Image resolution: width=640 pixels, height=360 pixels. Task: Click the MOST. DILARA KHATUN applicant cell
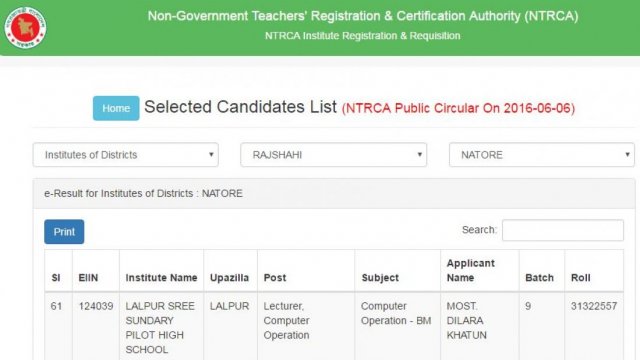(480, 321)
